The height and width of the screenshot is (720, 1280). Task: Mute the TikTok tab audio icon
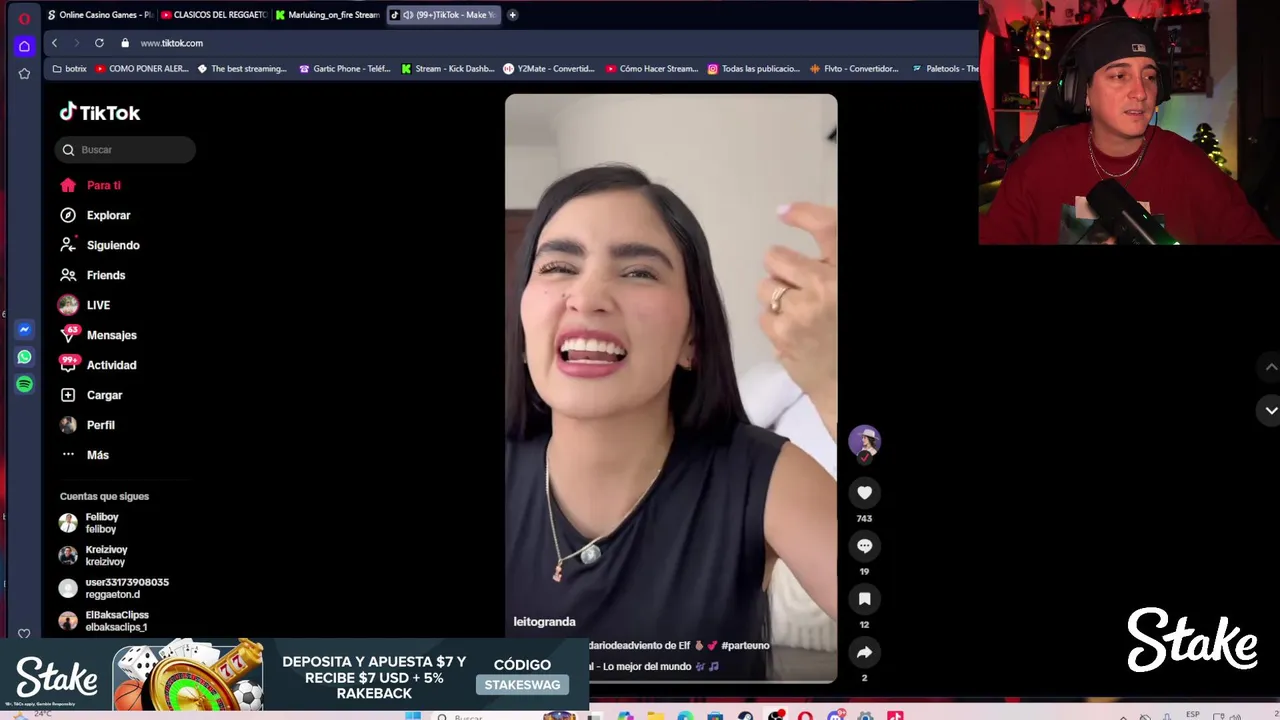click(408, 15)
